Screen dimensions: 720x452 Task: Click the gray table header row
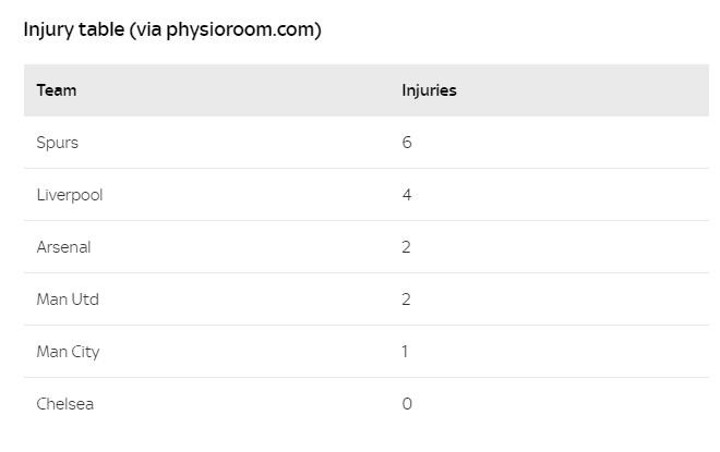point(366,90)
